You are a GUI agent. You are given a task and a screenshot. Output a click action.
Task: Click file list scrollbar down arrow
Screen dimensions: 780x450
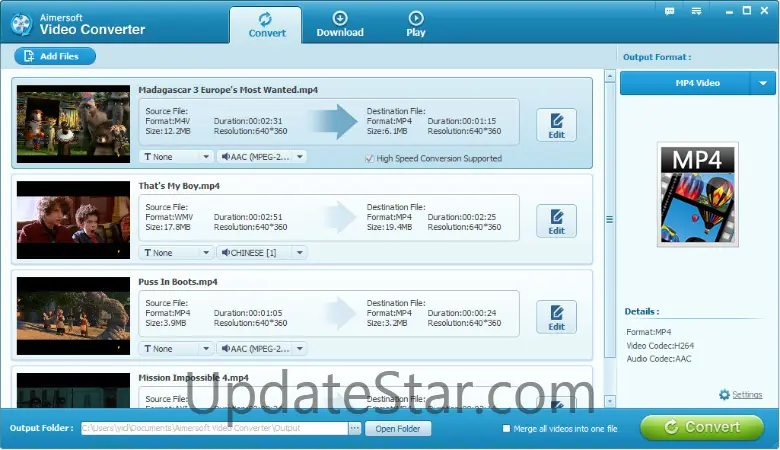point(610,400)
